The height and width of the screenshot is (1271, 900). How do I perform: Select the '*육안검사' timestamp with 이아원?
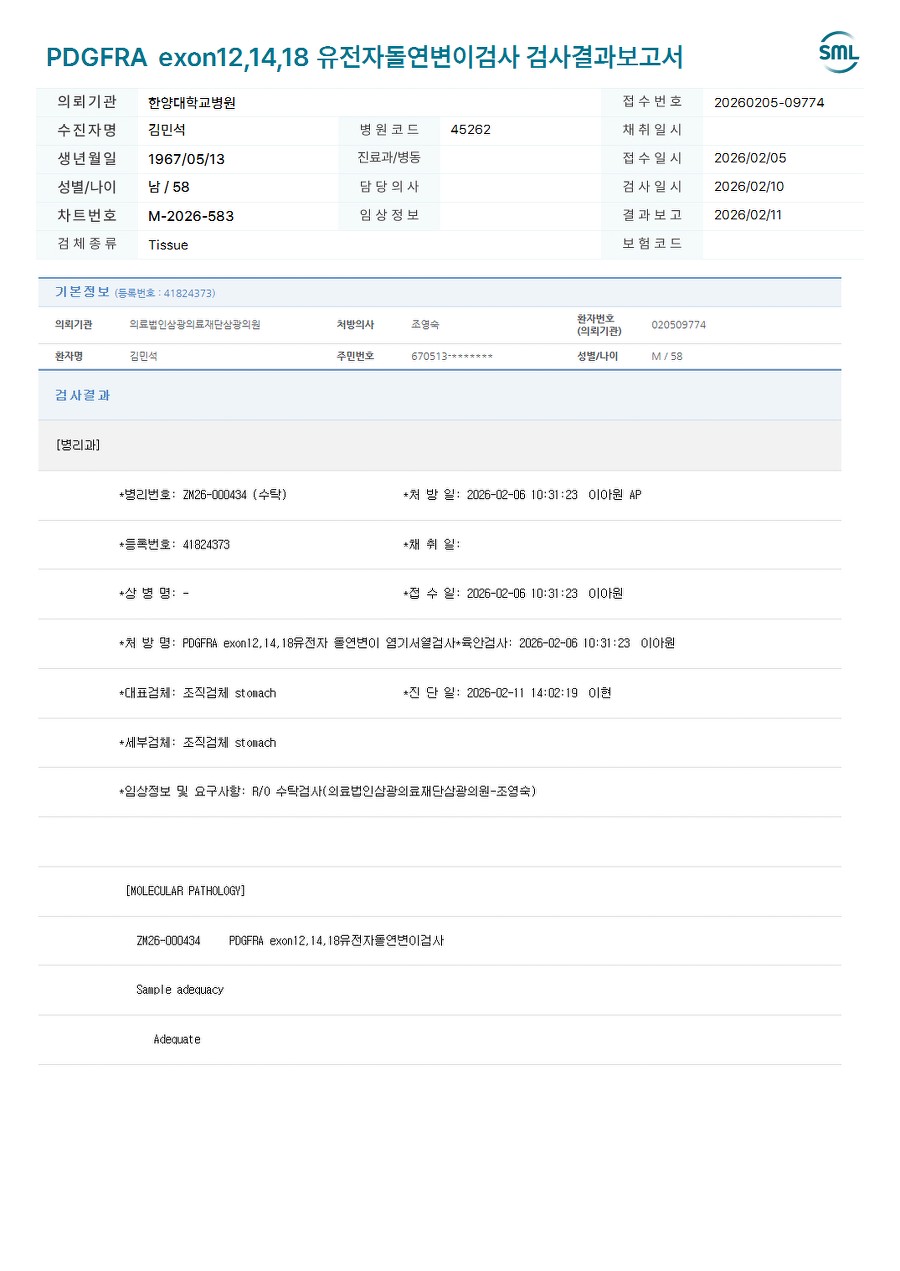point(566,643)
